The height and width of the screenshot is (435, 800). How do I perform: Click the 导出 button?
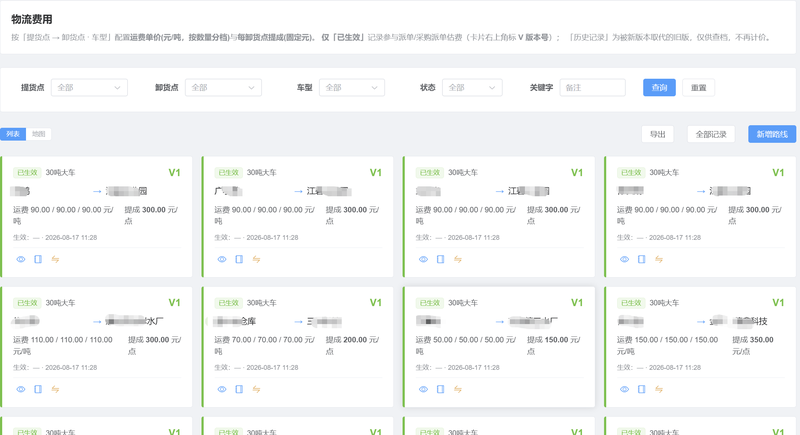[658, 134]
